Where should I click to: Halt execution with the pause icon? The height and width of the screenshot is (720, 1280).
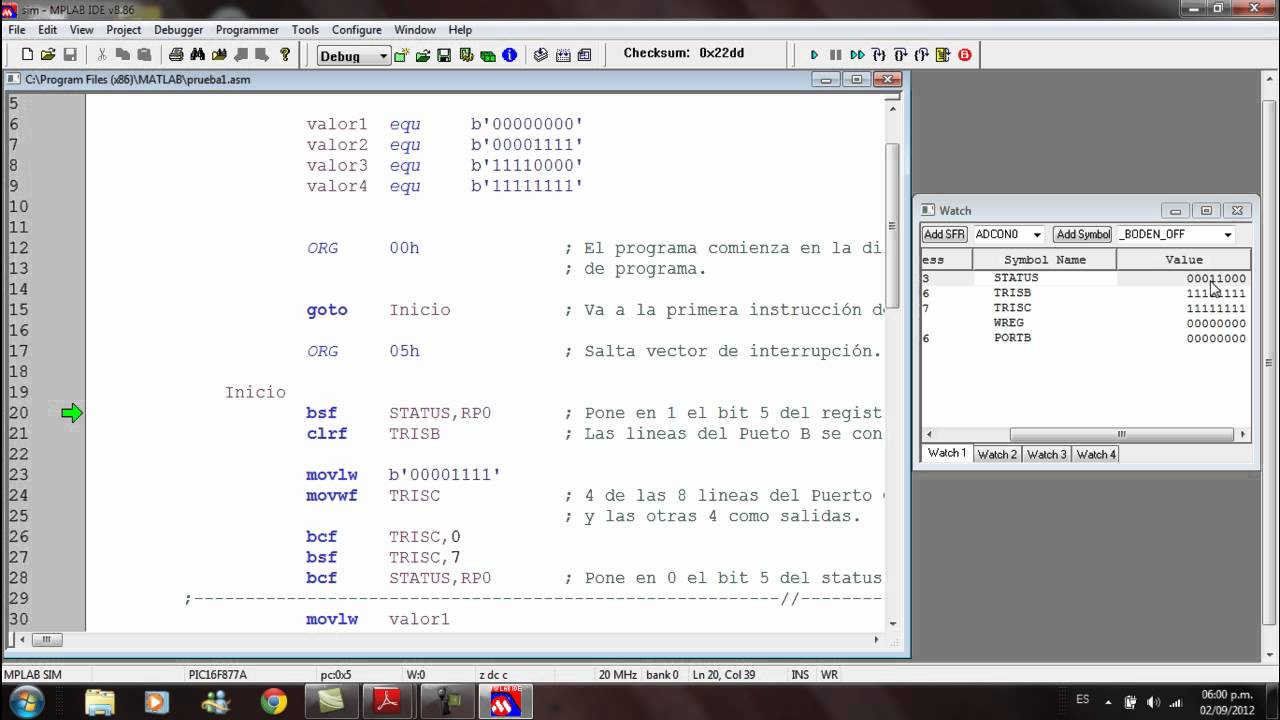(x=835, y=55)
